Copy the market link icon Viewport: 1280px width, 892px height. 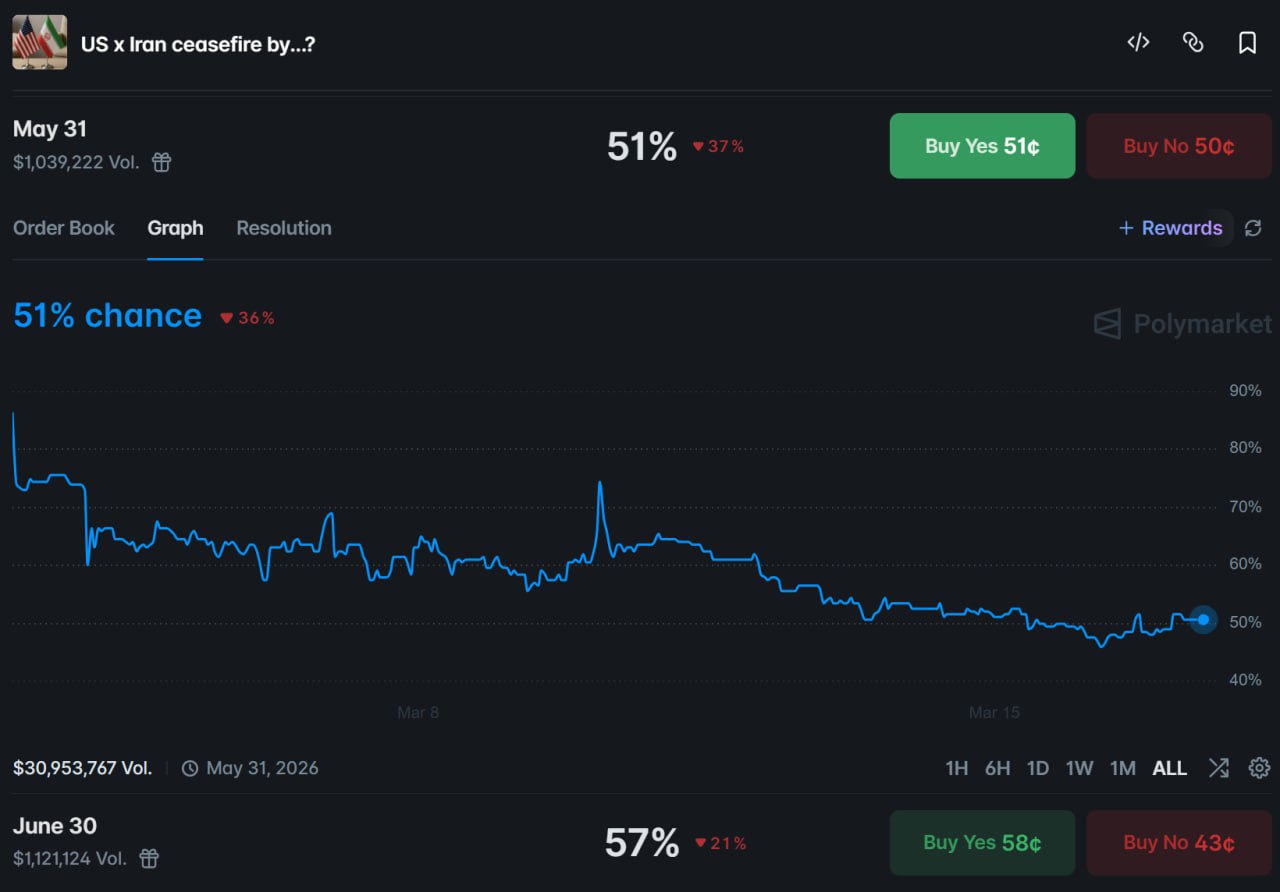[x=1193, y=42]
